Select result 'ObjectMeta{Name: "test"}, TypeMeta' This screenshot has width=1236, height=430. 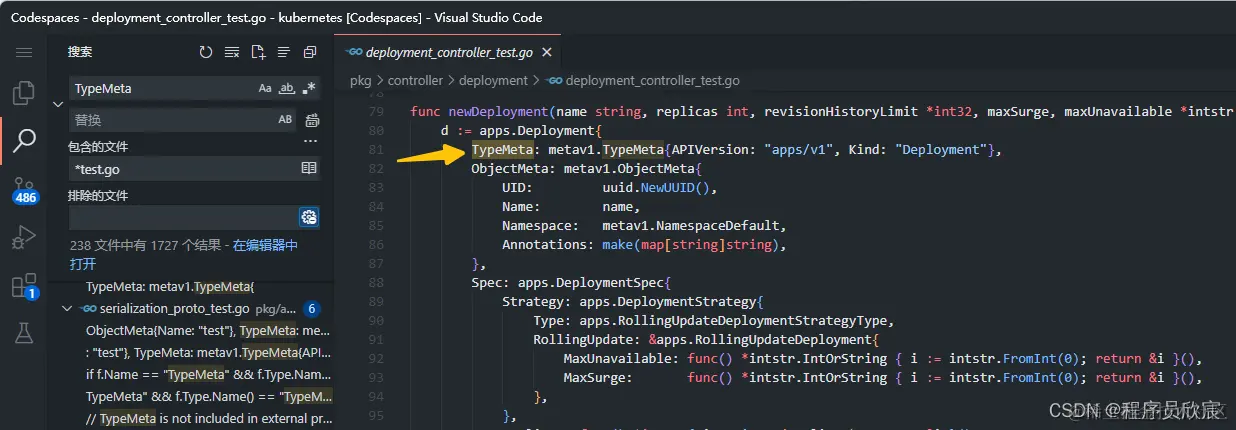[207, 331]
